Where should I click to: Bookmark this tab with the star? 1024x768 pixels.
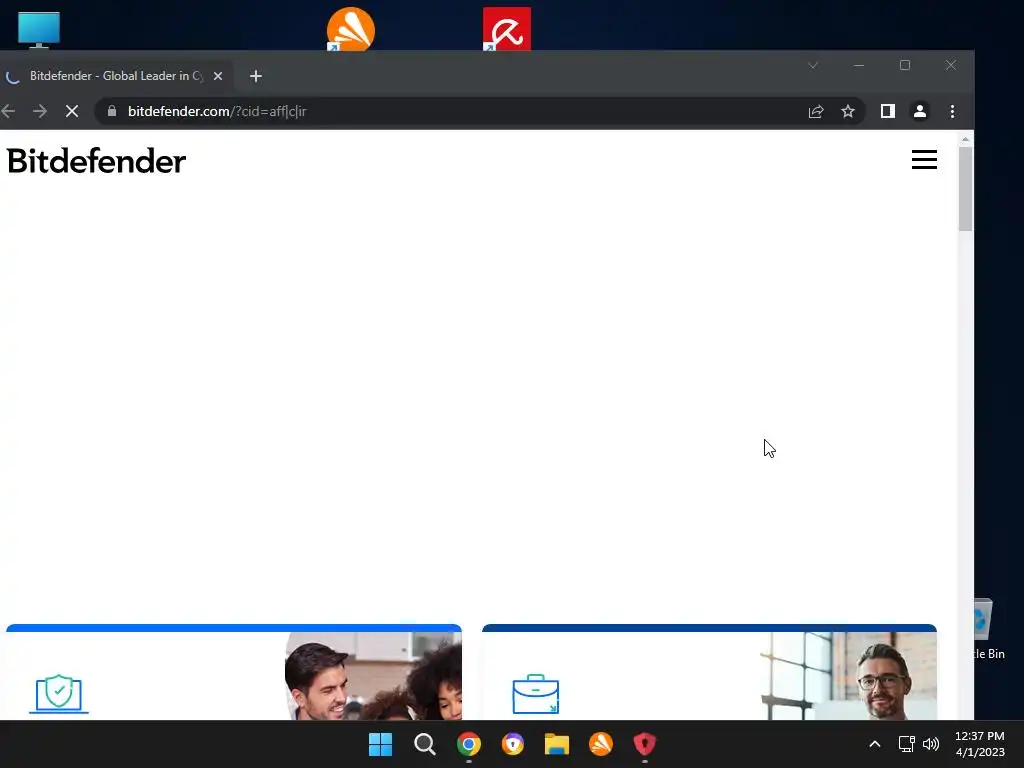(848, 112)
